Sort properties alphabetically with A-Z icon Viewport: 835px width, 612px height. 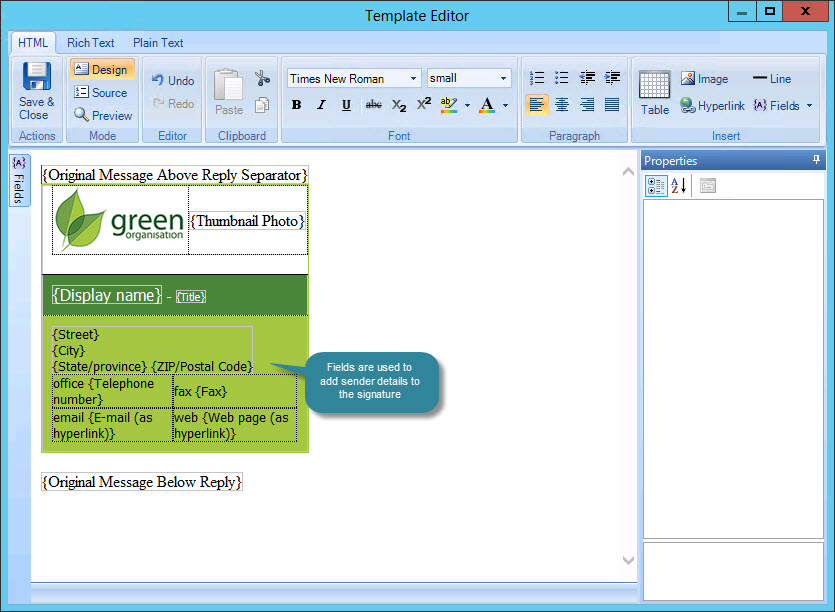click(x=679, y=186)
